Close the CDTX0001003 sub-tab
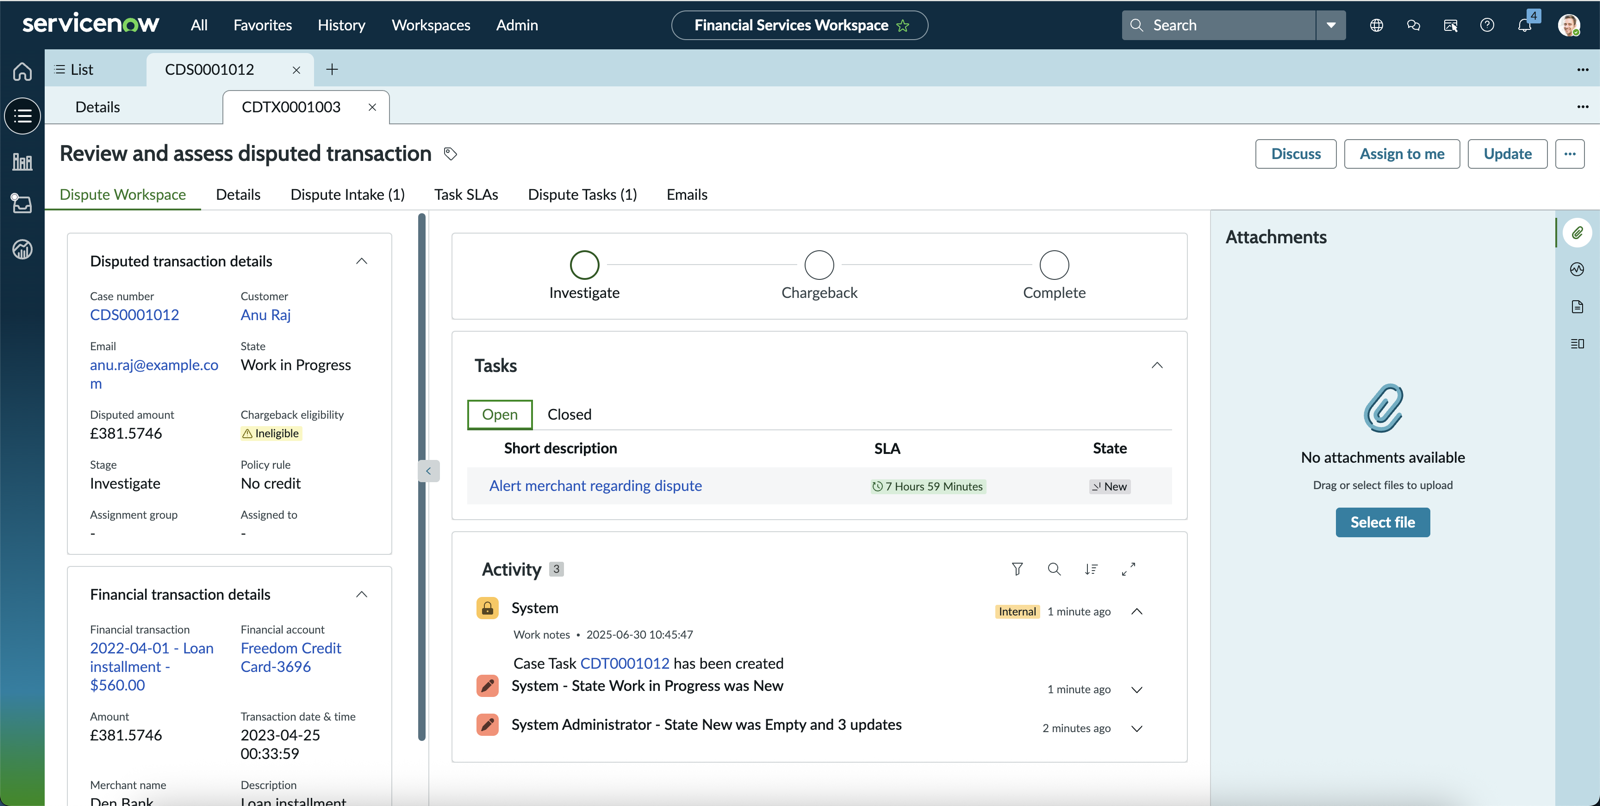Screen dimensions: 1600x806 (372, 107)
